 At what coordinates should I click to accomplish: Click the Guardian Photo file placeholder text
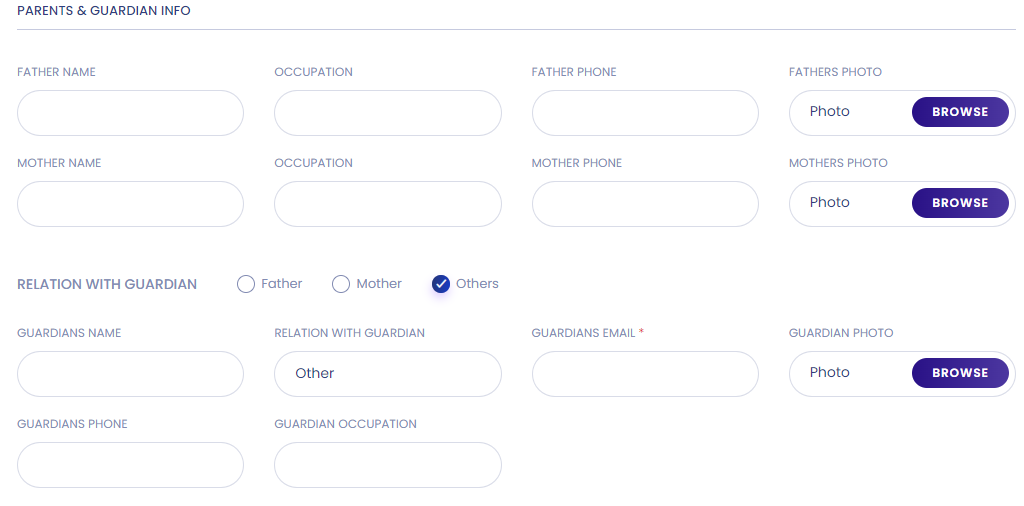click(830, 373)
